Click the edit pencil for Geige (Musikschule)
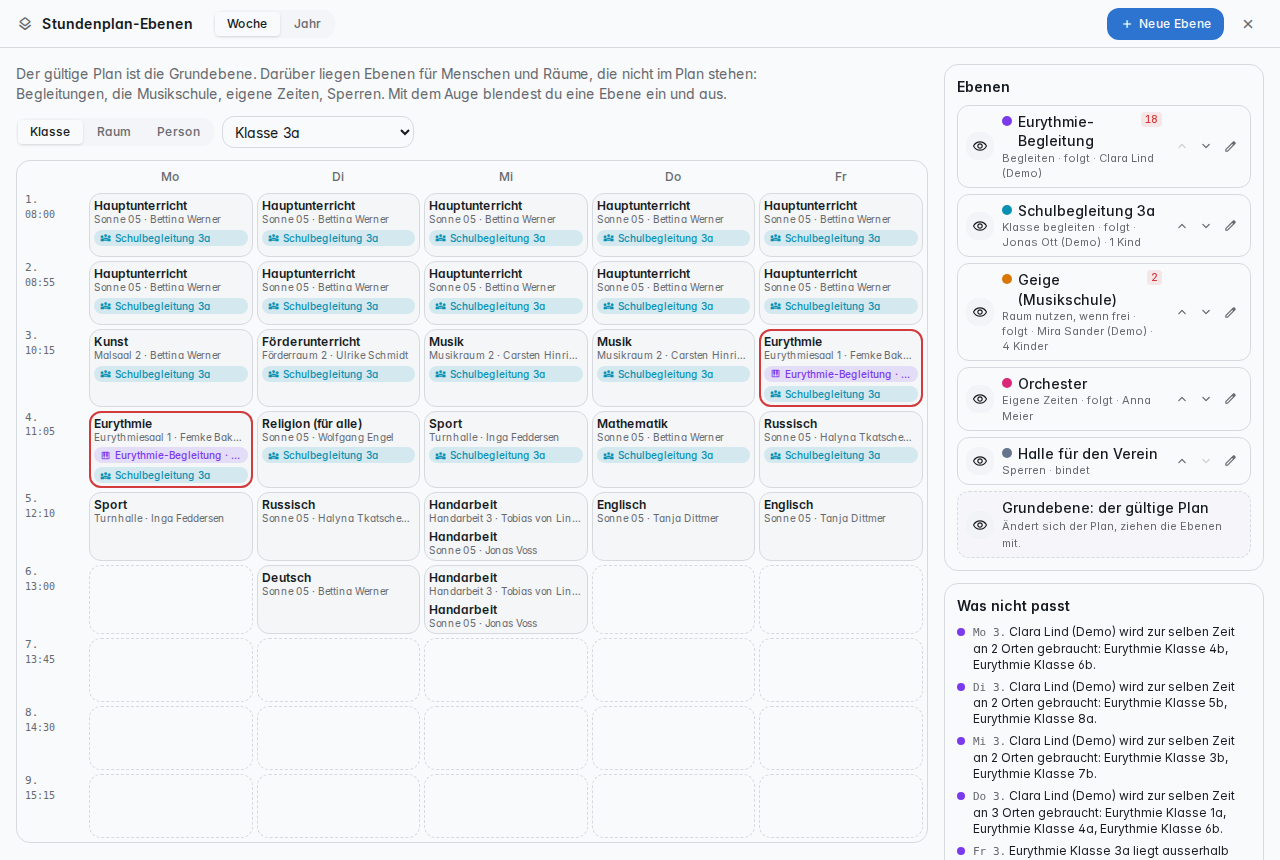Viewport: 1280px width, 860px height. pyautogui.click(x=1230, y=312)
